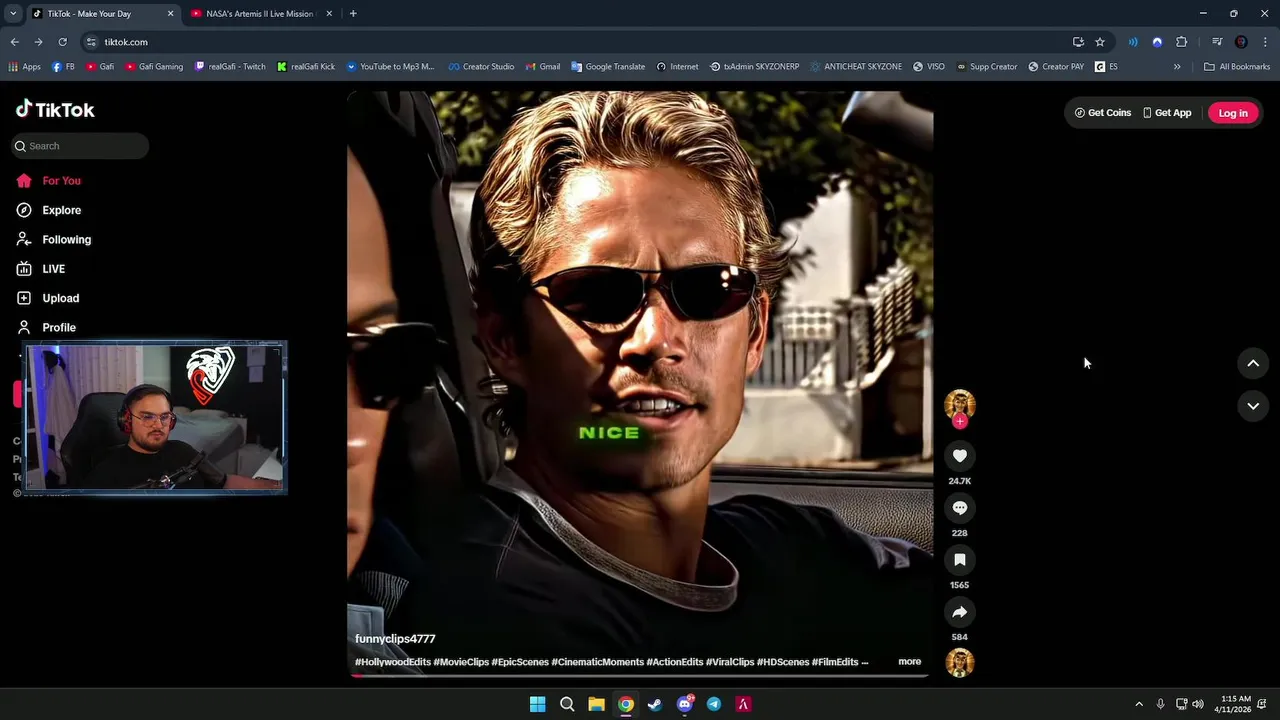Open the realGafi - Twitch bookmark
Image resolution: width=1280 pixels, height=720 pixels.
point(230,67)
